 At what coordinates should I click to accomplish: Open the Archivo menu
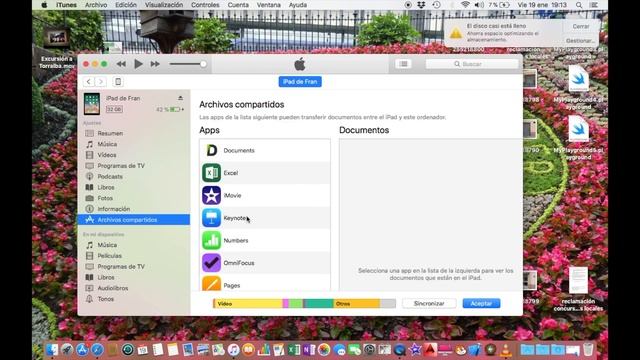96,5
